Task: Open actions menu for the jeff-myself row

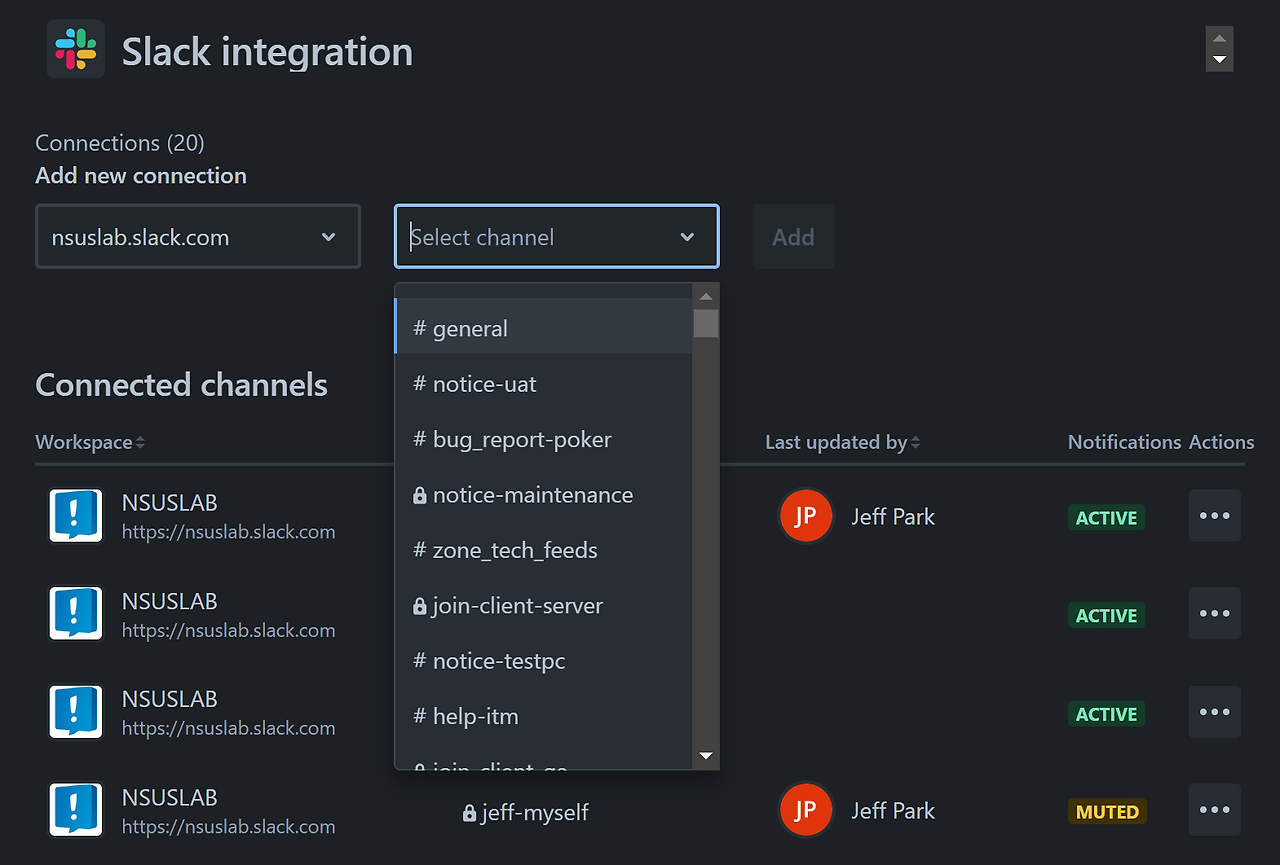Action: click(x=1214, y=810)
